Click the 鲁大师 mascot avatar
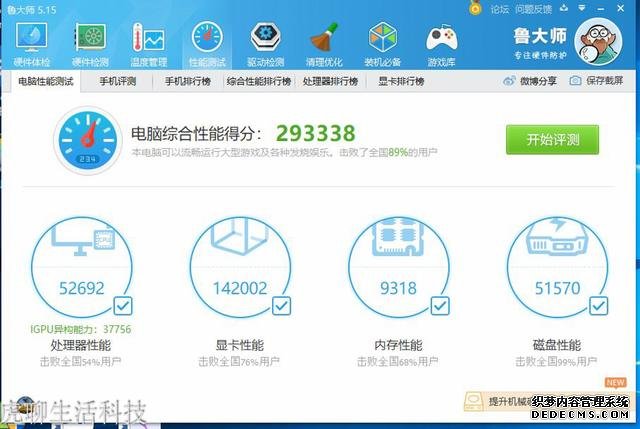 [x=598, y=41]
